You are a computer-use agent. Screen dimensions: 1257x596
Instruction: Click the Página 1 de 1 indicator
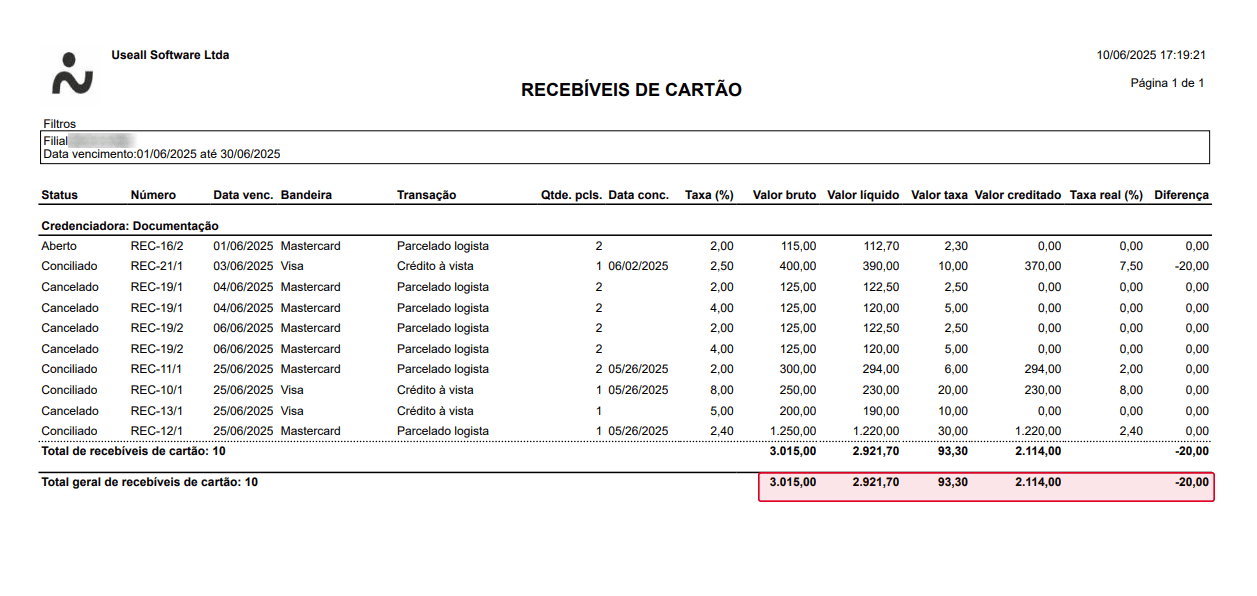(1166, 83)
